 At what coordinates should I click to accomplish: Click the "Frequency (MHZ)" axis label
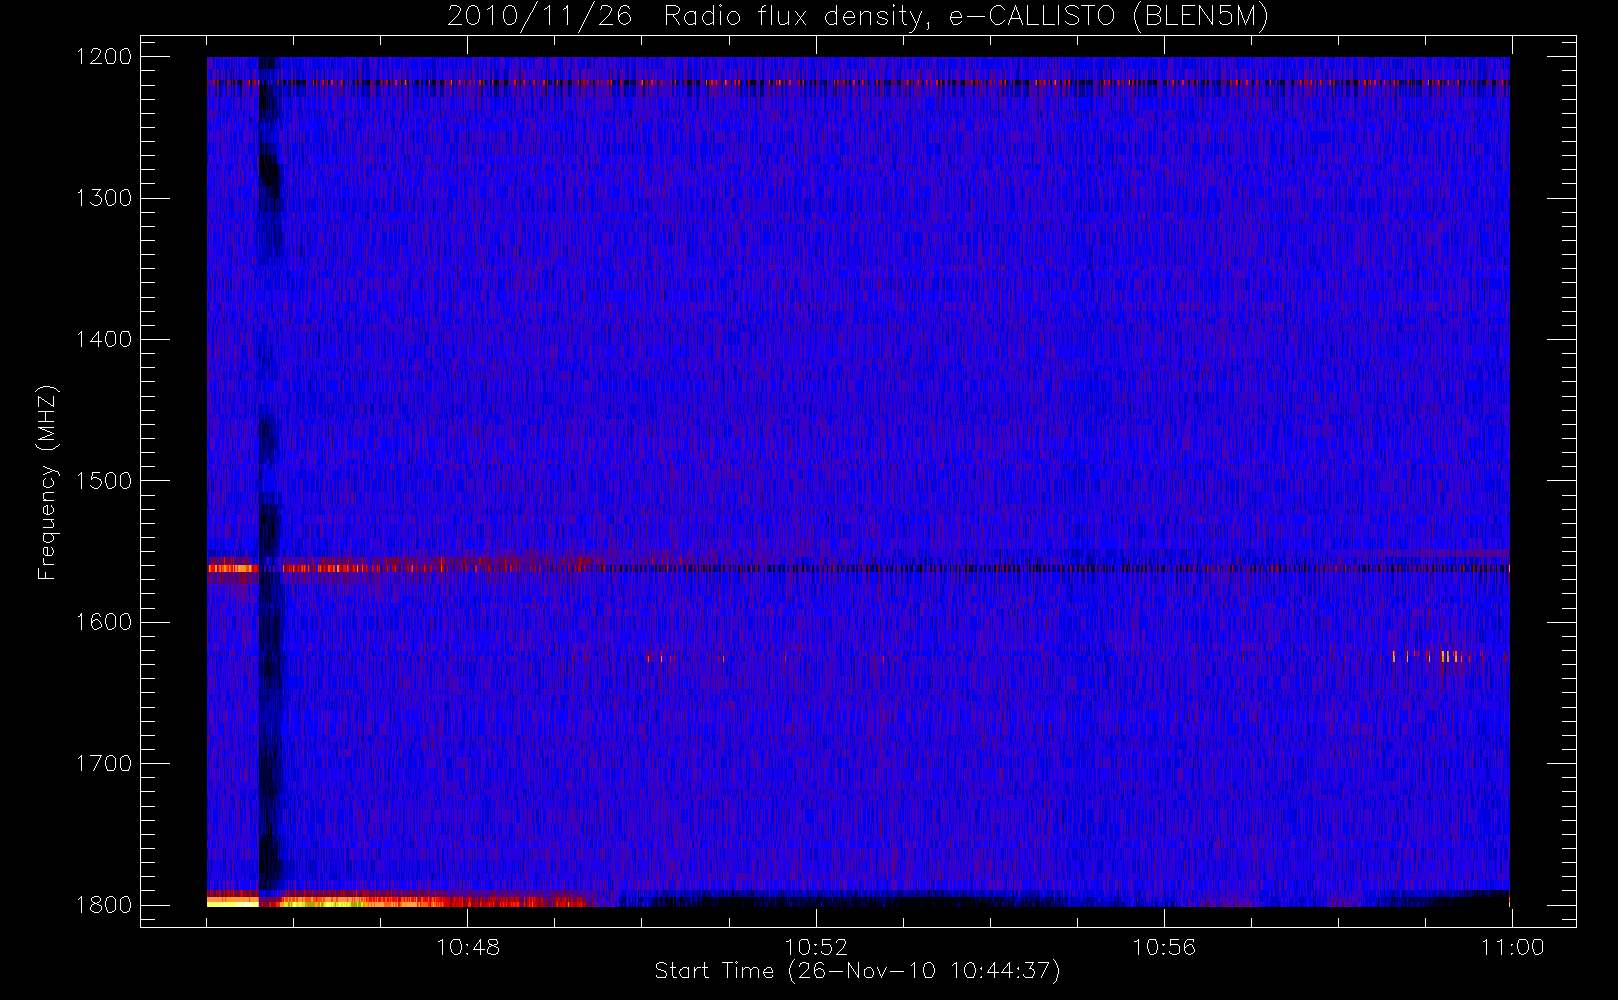(x=47, y=482)
